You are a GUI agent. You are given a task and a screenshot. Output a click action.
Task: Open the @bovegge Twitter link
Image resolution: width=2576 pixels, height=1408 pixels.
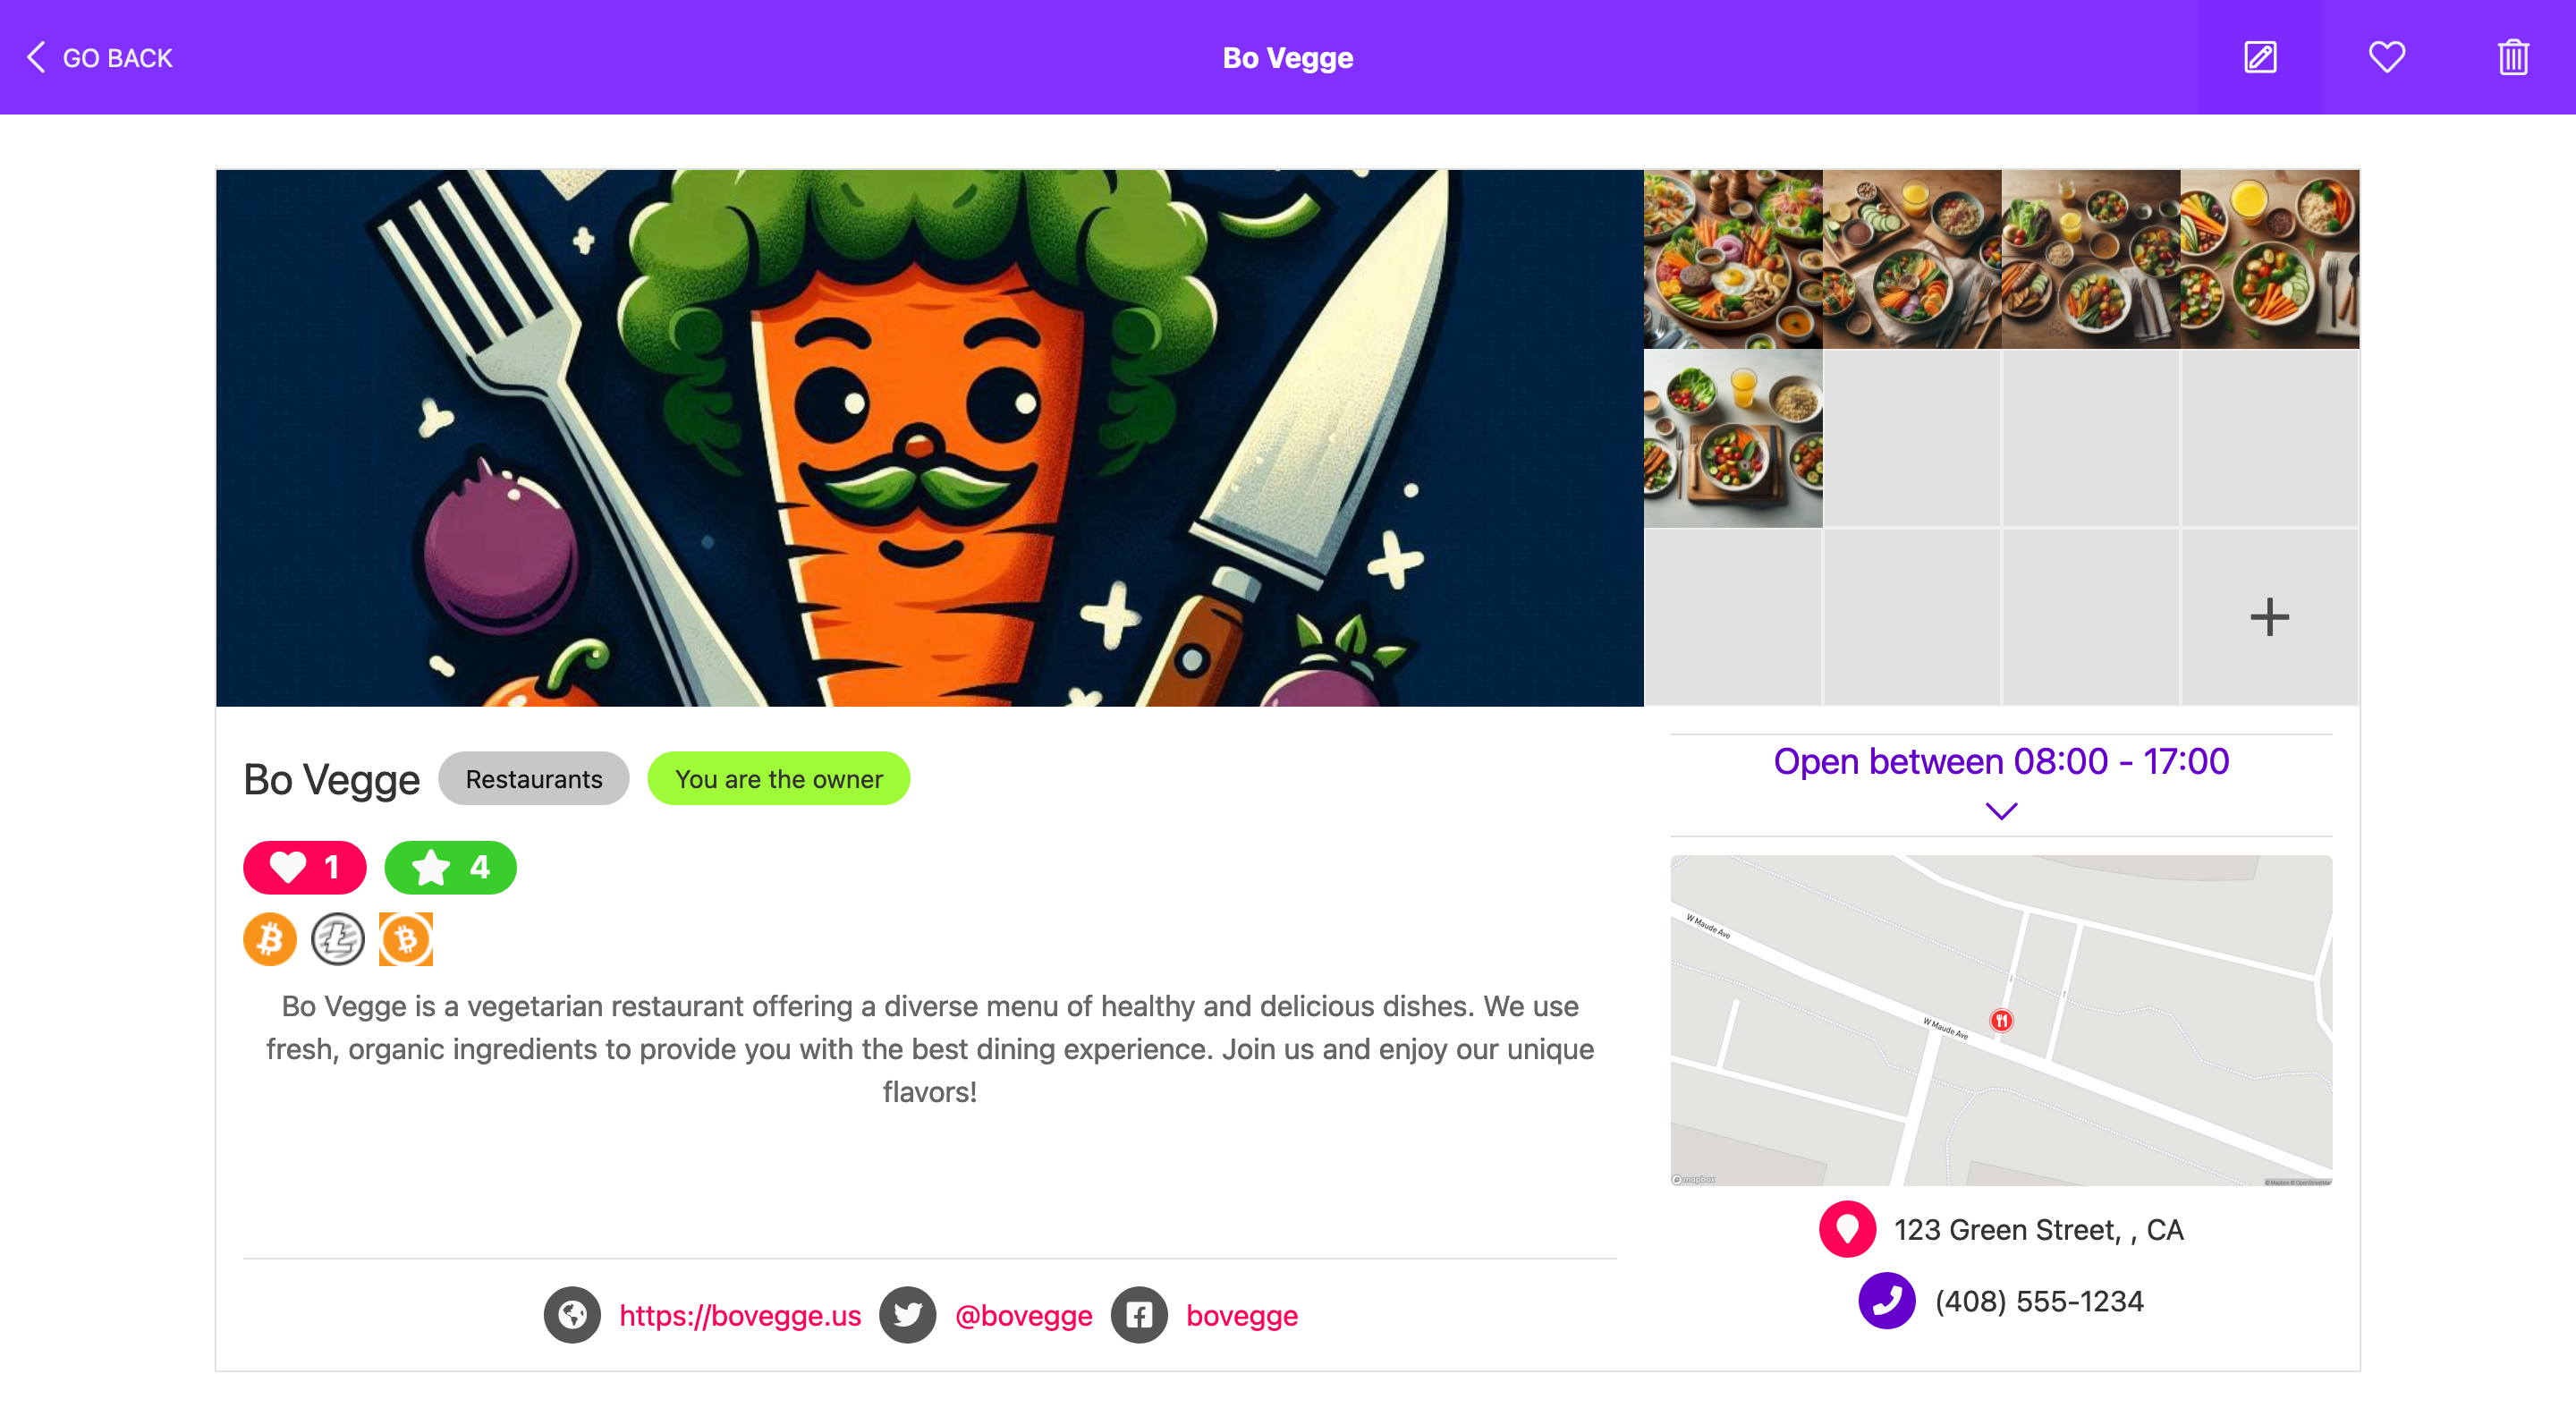point(1023,1315)
